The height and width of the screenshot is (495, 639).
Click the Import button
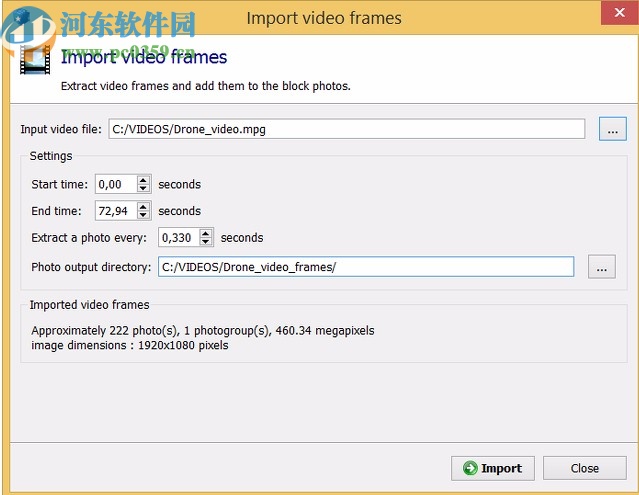493,468
